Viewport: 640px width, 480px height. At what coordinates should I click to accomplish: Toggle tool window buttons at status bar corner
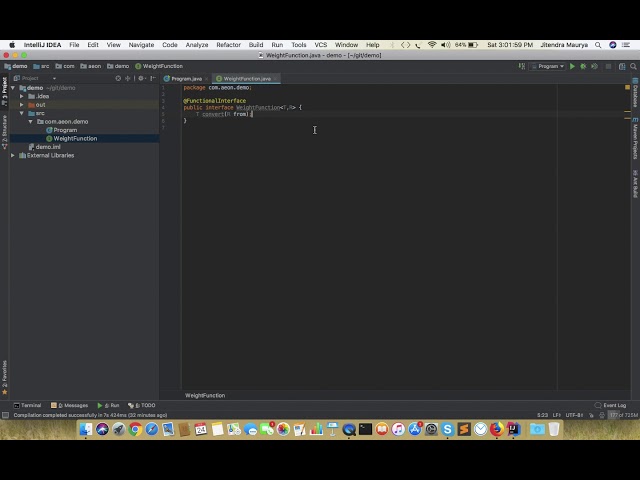pos(5,415)
